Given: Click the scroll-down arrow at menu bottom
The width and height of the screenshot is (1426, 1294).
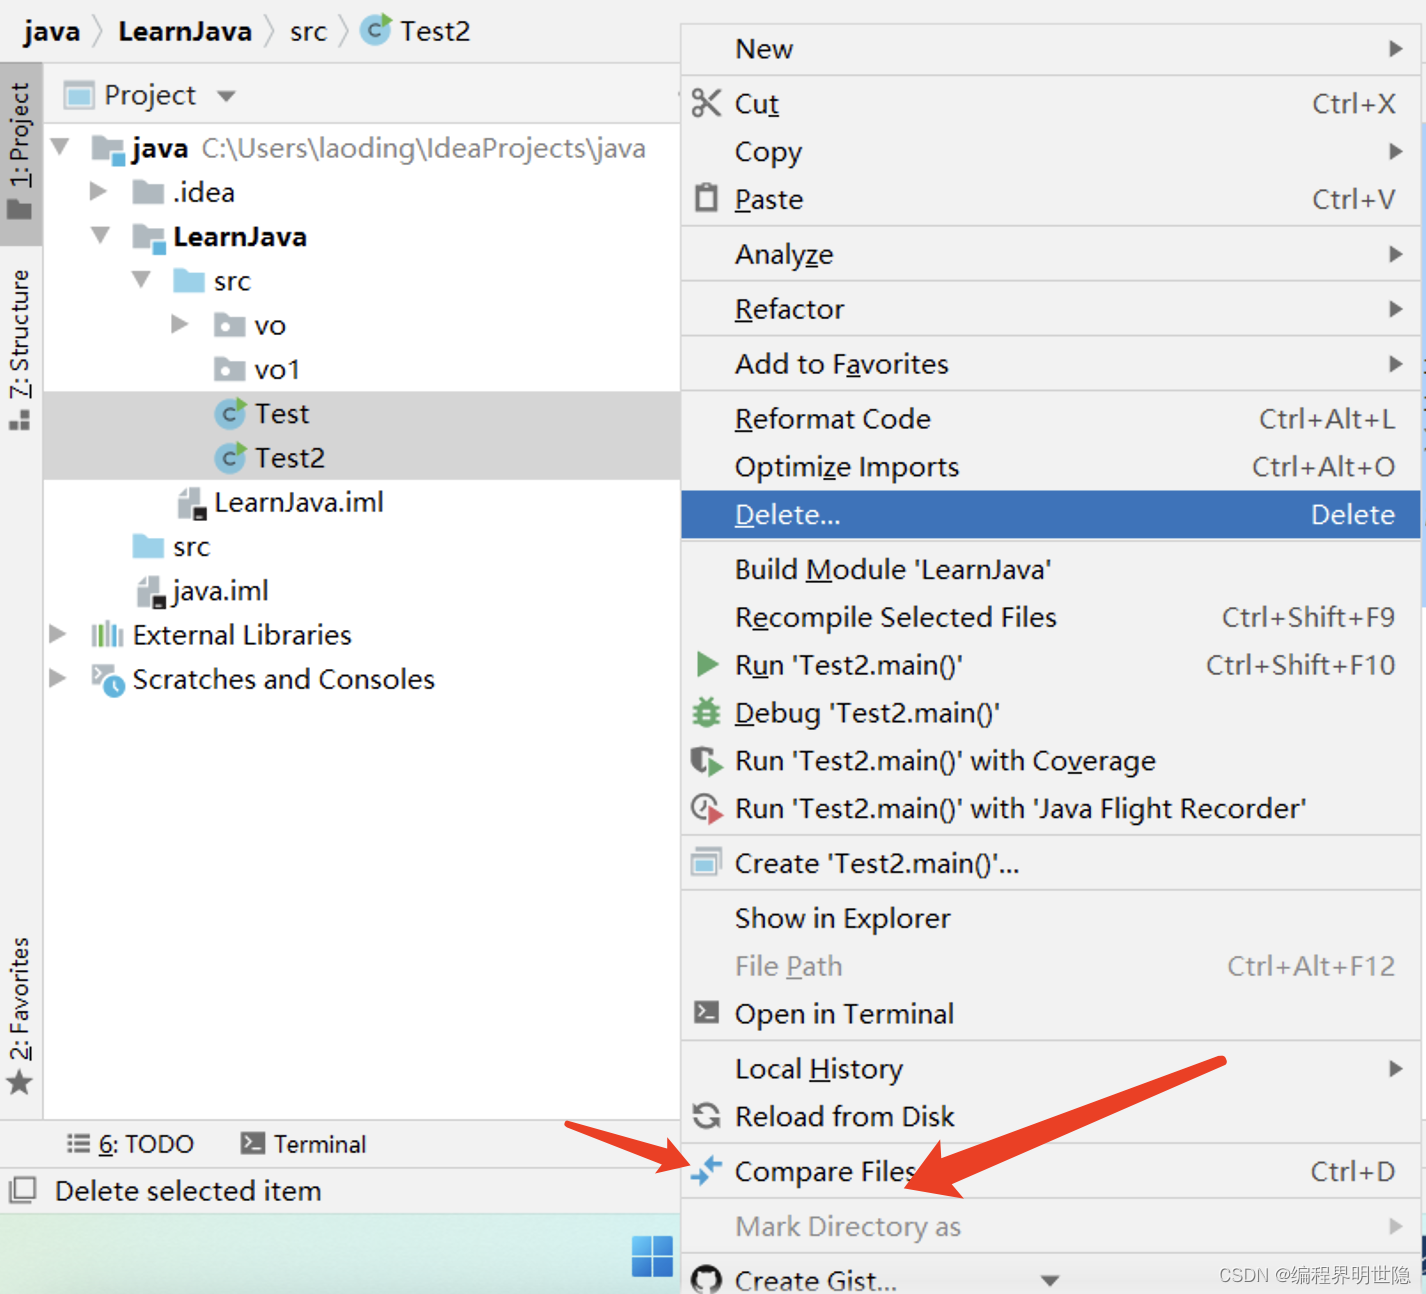Looking at the screenshot, I should (x=1050, y=1280).
